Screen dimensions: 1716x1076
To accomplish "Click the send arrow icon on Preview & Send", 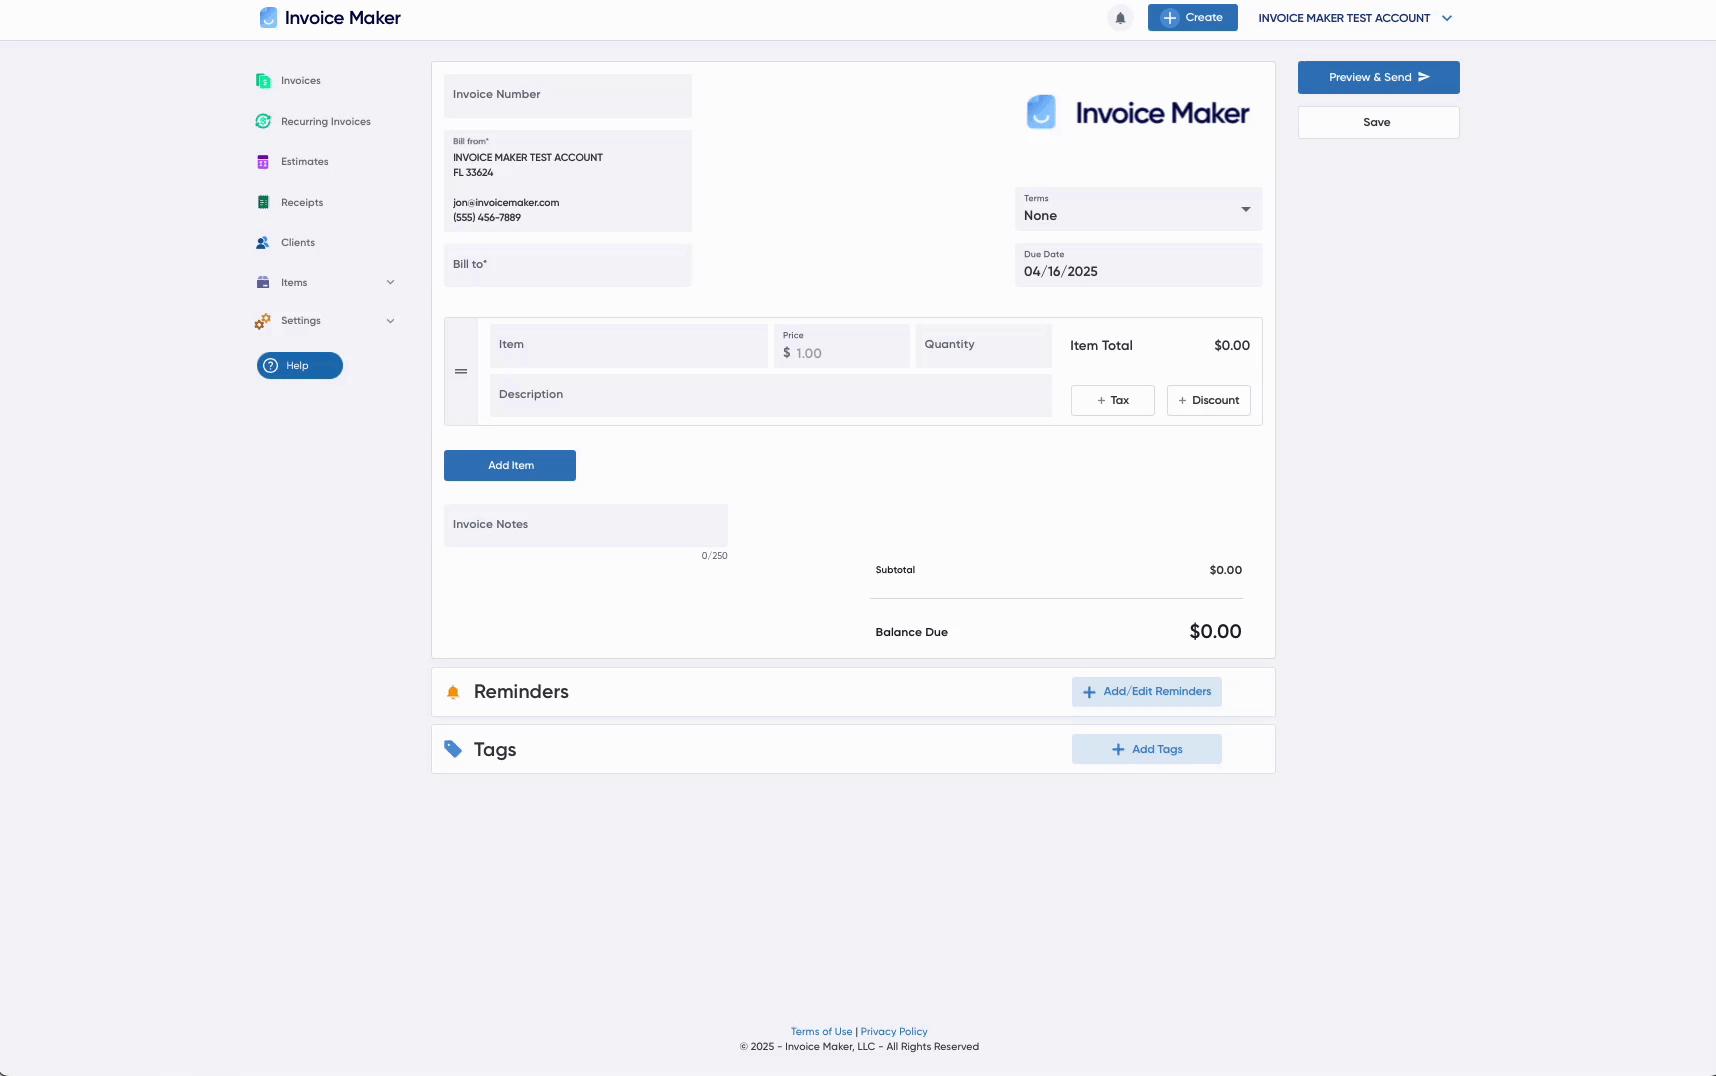I will (x=1424, y=77).
